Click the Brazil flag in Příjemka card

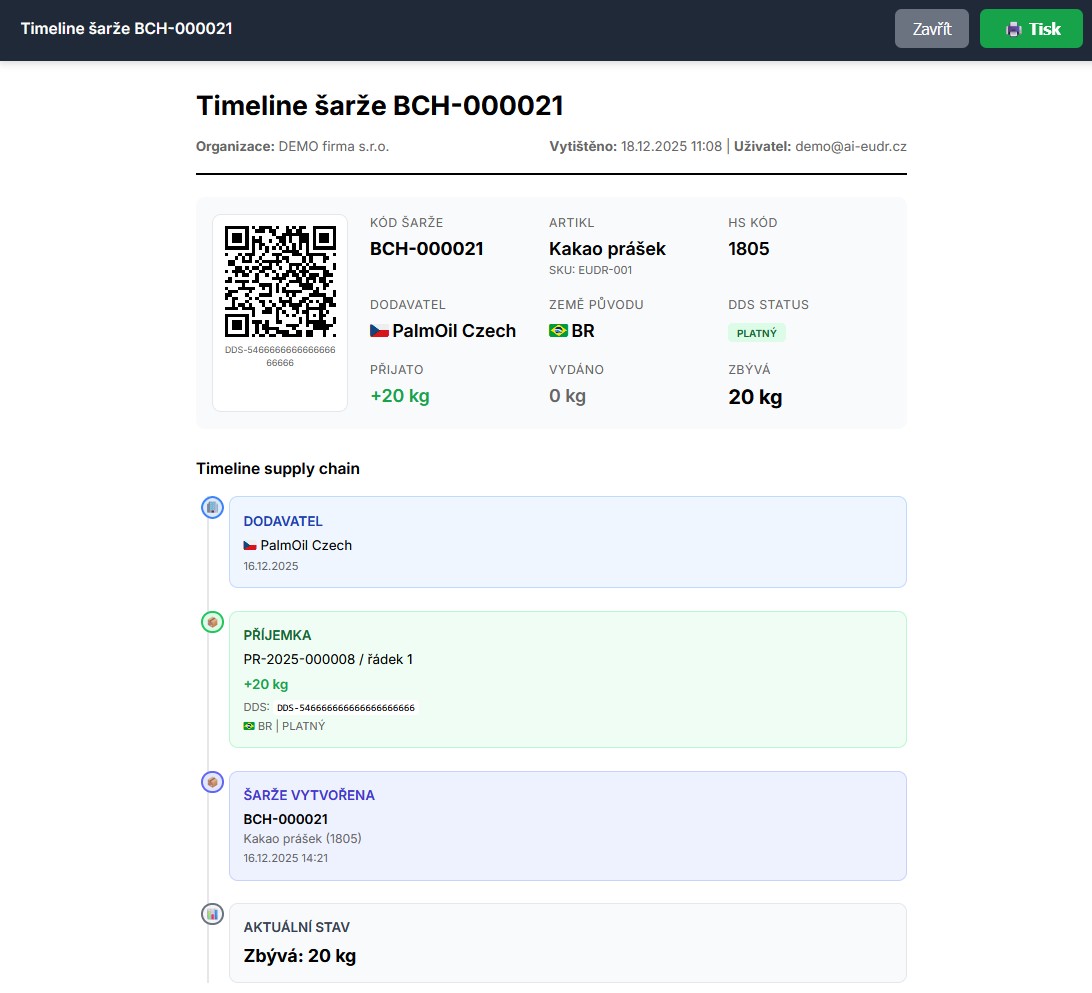point(249,726)
